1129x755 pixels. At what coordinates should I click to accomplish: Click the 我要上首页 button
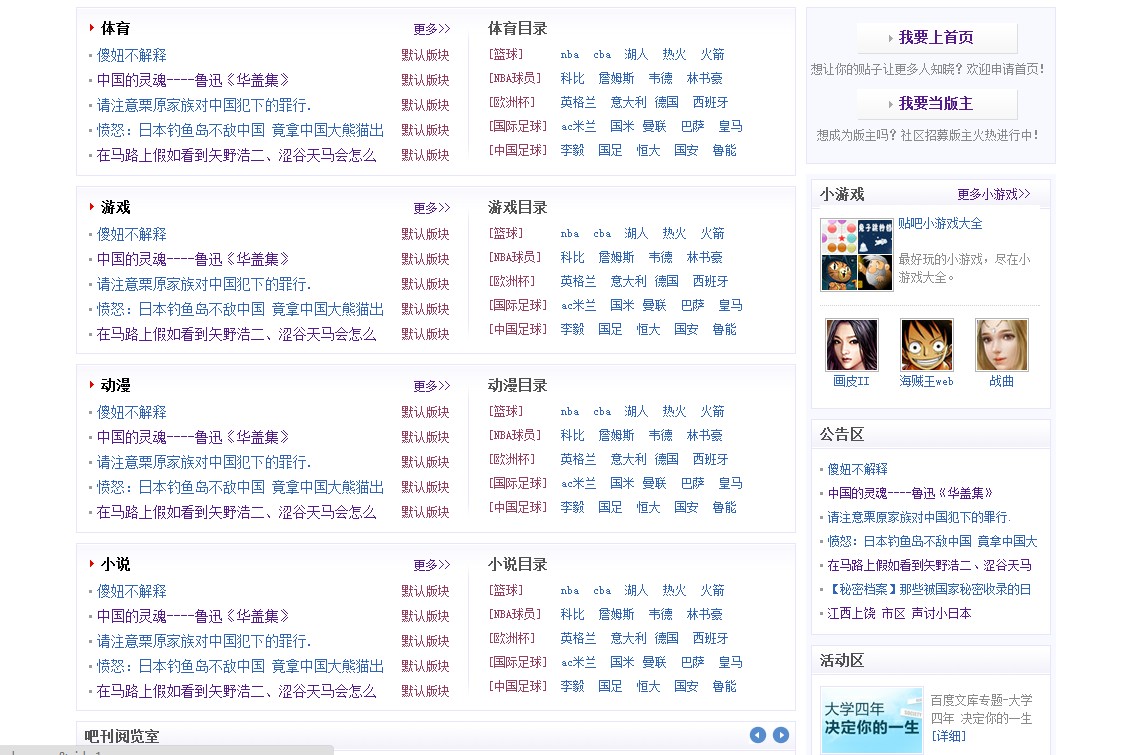(937, 37)
